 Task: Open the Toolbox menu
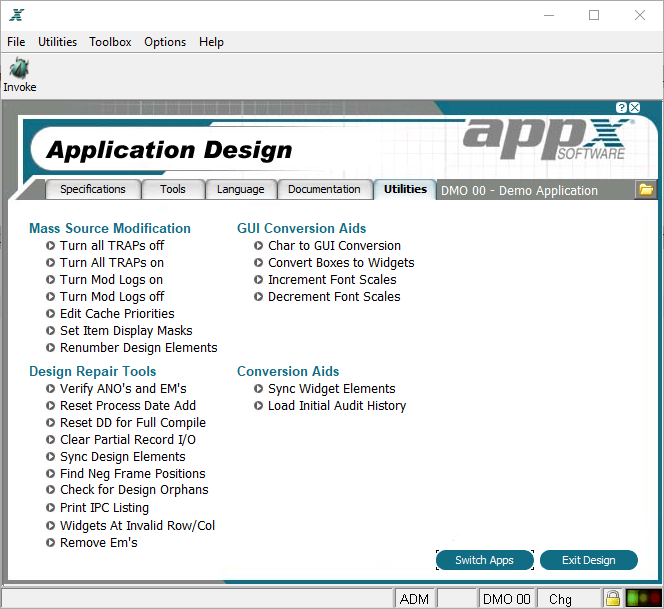[x=110, y=42]
